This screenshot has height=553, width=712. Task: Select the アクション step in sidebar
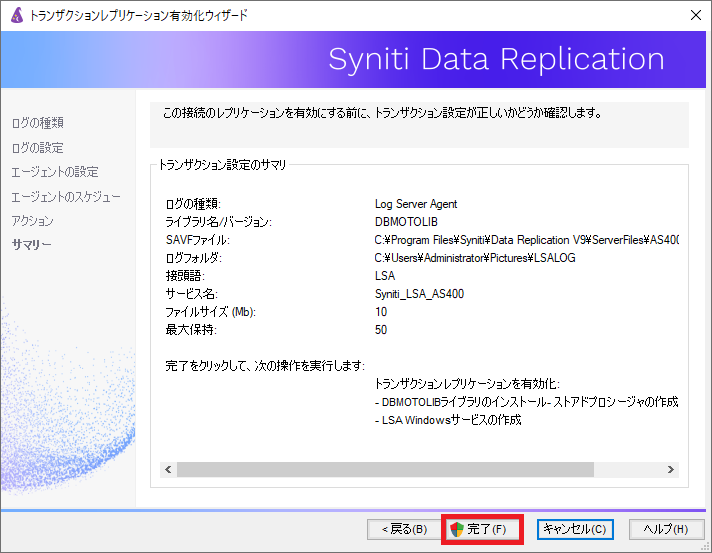(32, 221)
